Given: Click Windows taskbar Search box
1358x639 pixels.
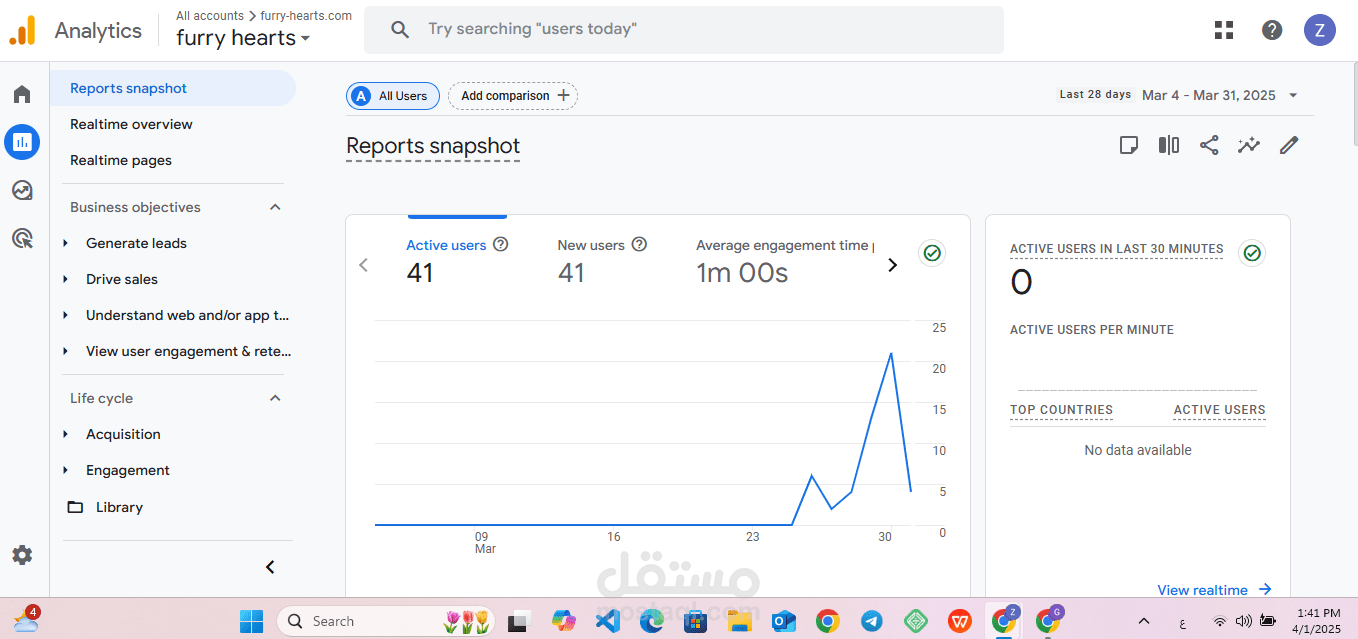Looking at the screenshot, I should [385, 621].
